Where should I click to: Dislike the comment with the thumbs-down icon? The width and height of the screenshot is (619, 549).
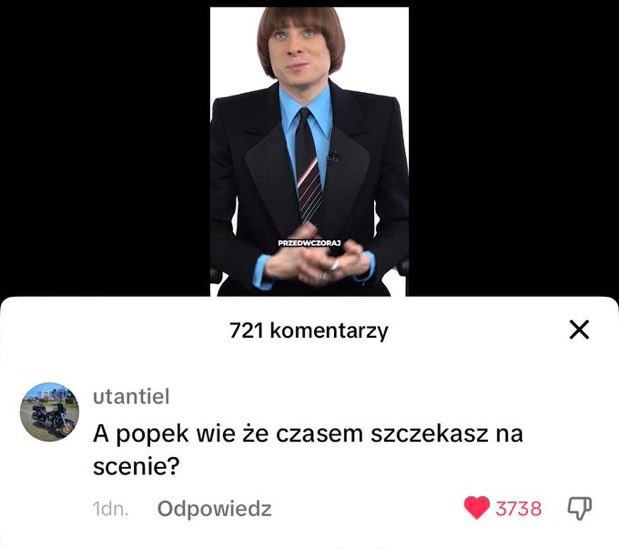[x=580, y=508]
